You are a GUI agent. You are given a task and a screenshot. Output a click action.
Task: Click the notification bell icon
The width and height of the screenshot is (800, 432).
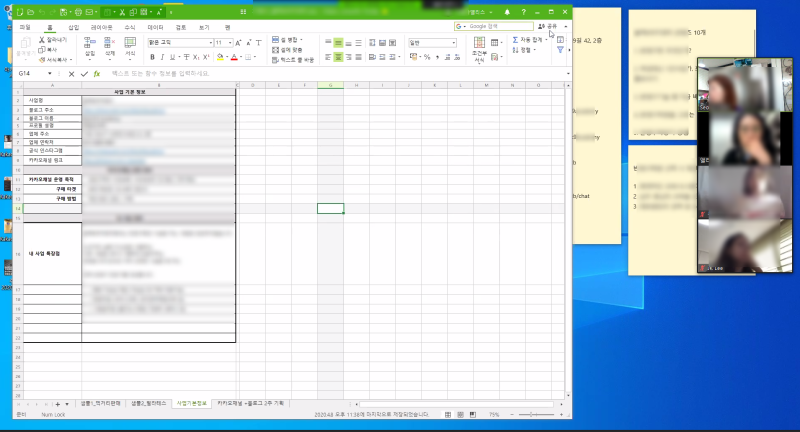click(x=507, y=12)
